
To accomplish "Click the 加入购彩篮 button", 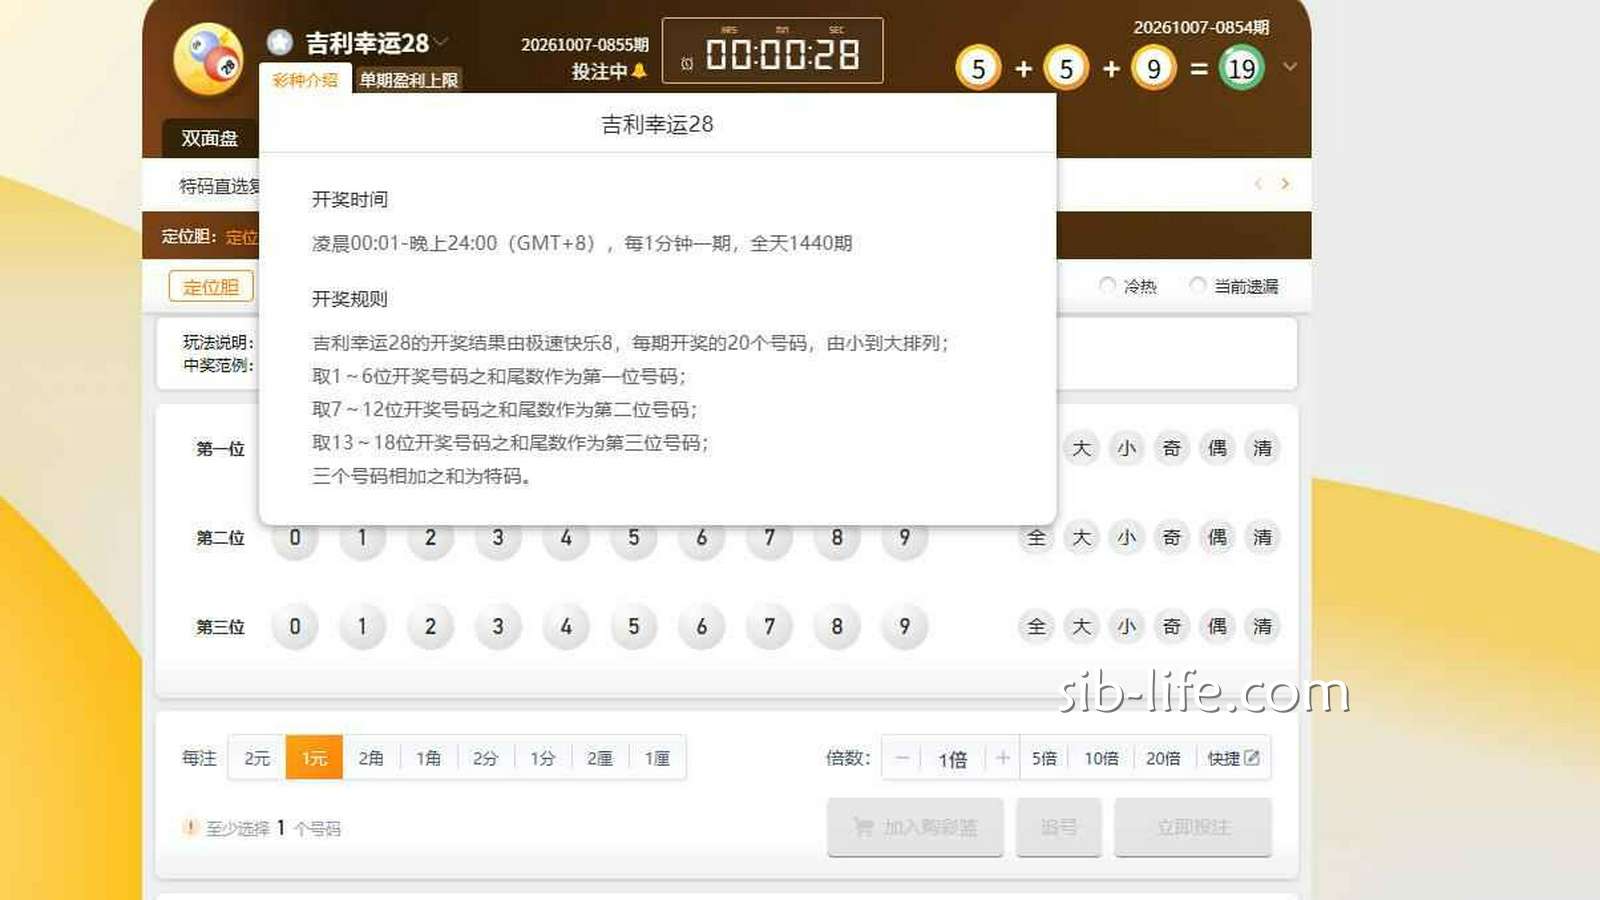I will 915,827.
